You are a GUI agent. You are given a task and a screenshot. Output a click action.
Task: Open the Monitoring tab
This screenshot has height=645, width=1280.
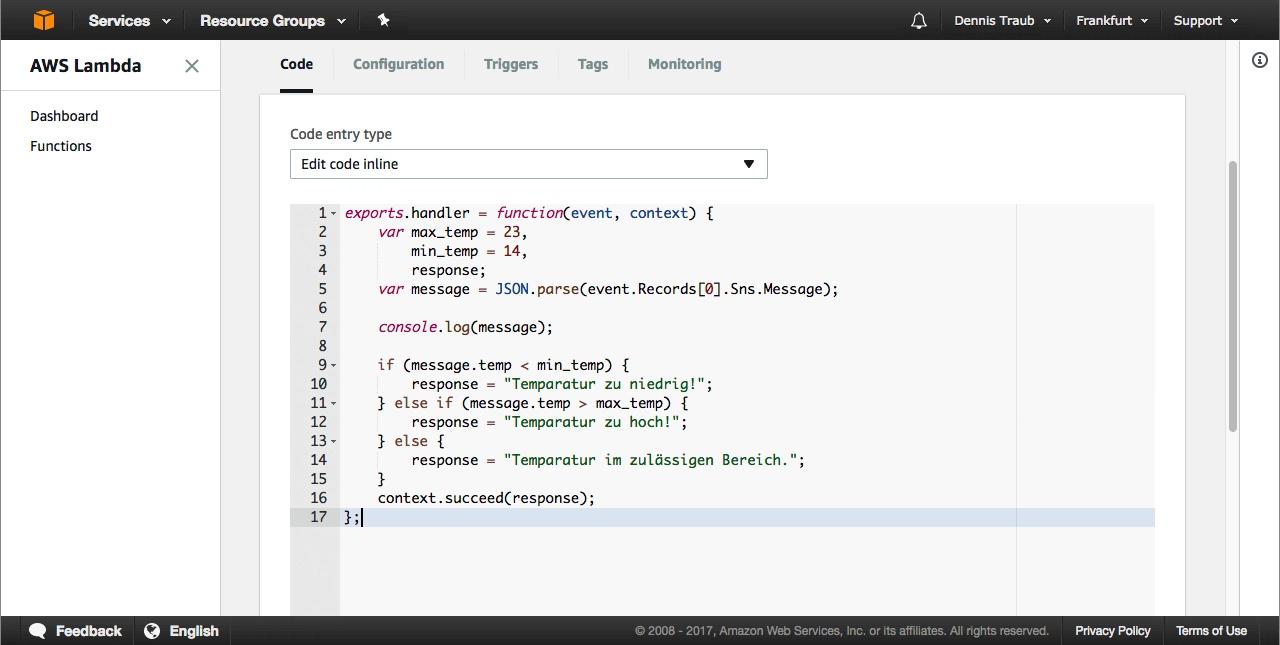point(684,64)
